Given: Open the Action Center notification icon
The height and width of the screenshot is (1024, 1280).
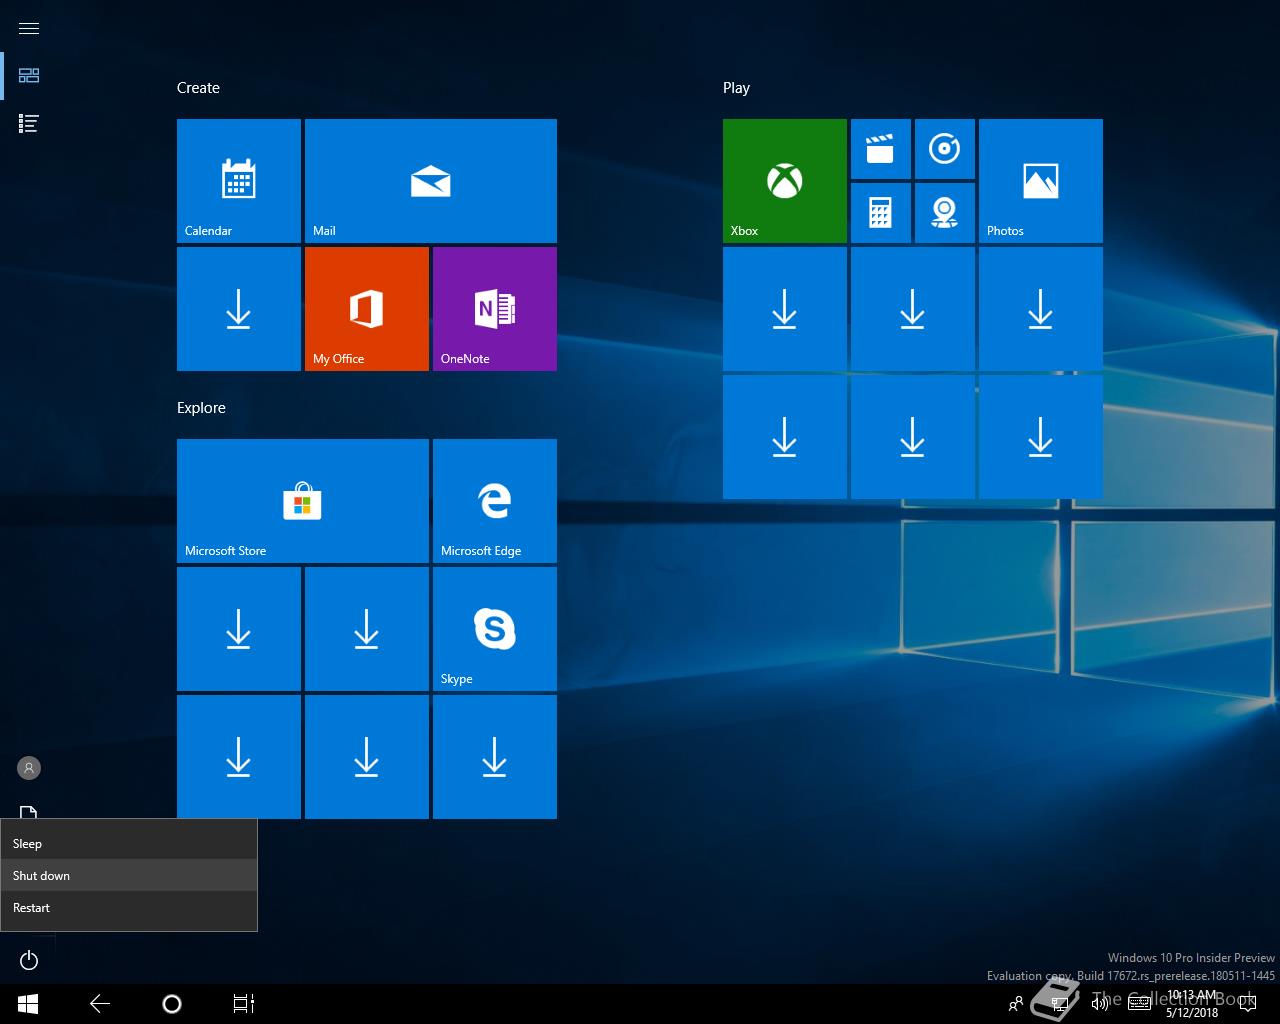Looking at the screenshot, I should pos(1248,1004).
